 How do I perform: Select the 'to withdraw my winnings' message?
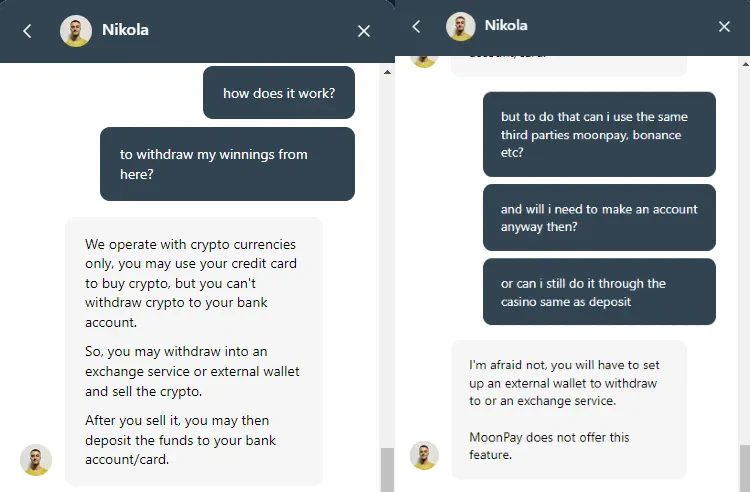(x=227, y=164)
